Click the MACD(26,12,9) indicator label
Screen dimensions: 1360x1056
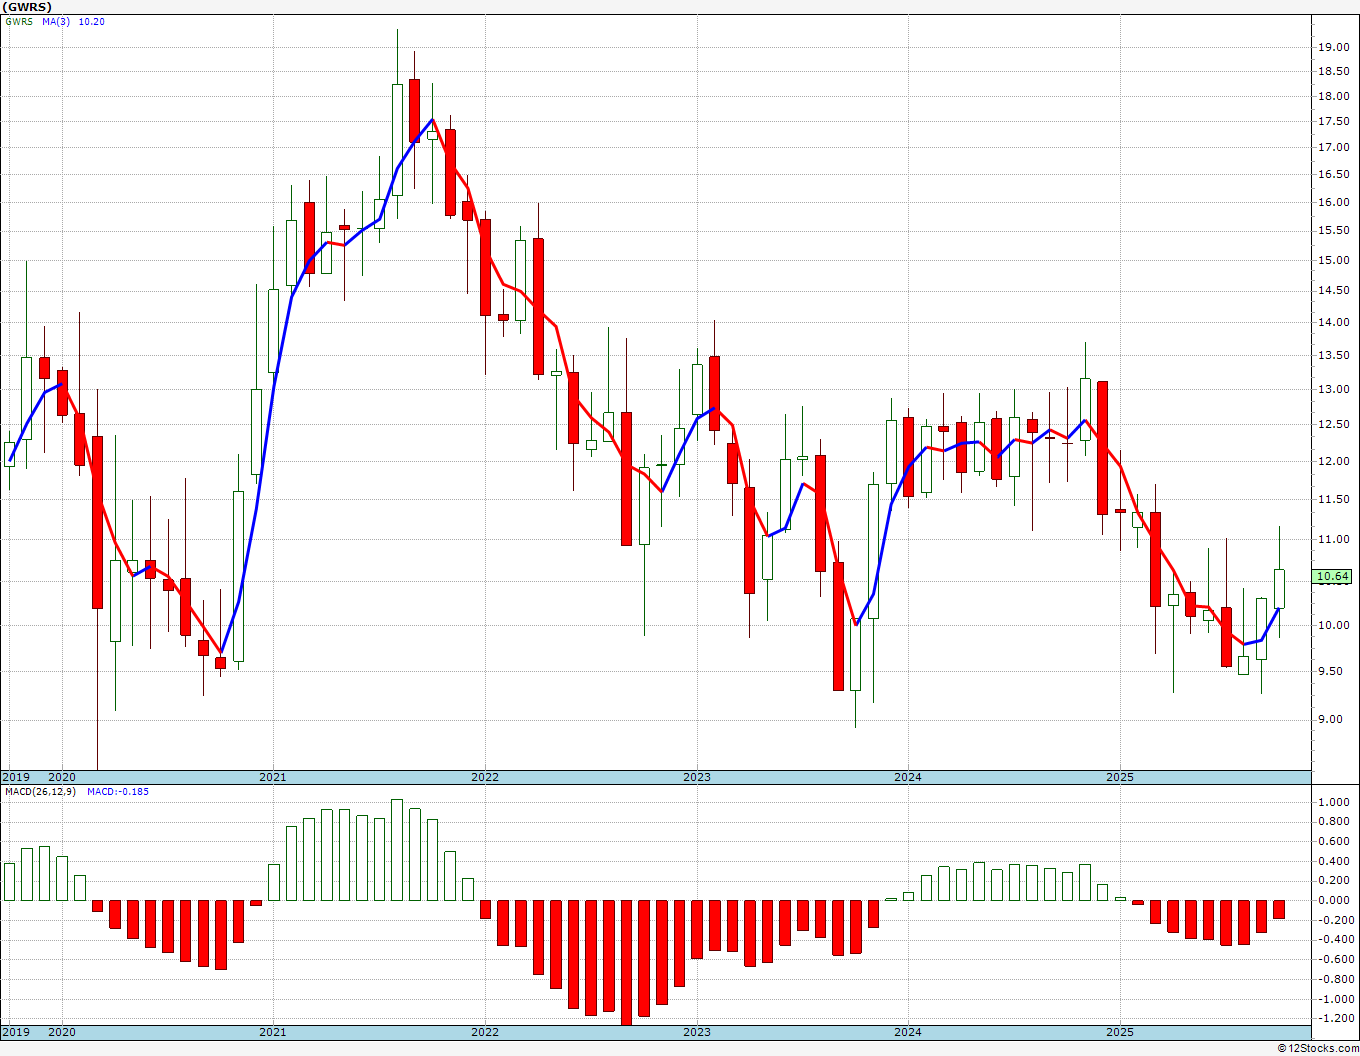pyautogui.click(x=40, y=791)
